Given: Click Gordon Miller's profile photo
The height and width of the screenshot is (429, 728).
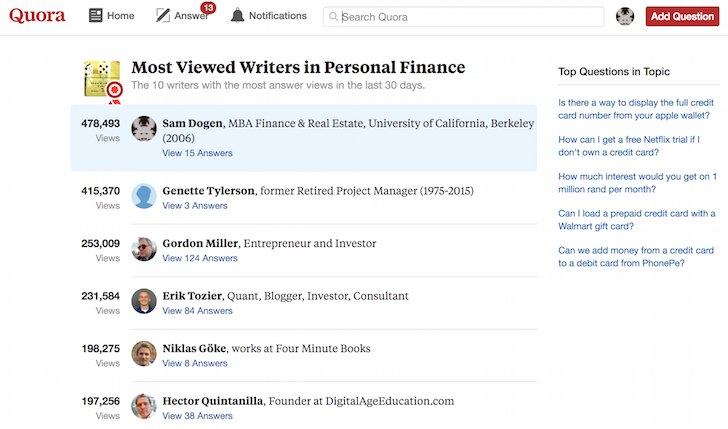Looking at the screenshot, I should point(144,248).
